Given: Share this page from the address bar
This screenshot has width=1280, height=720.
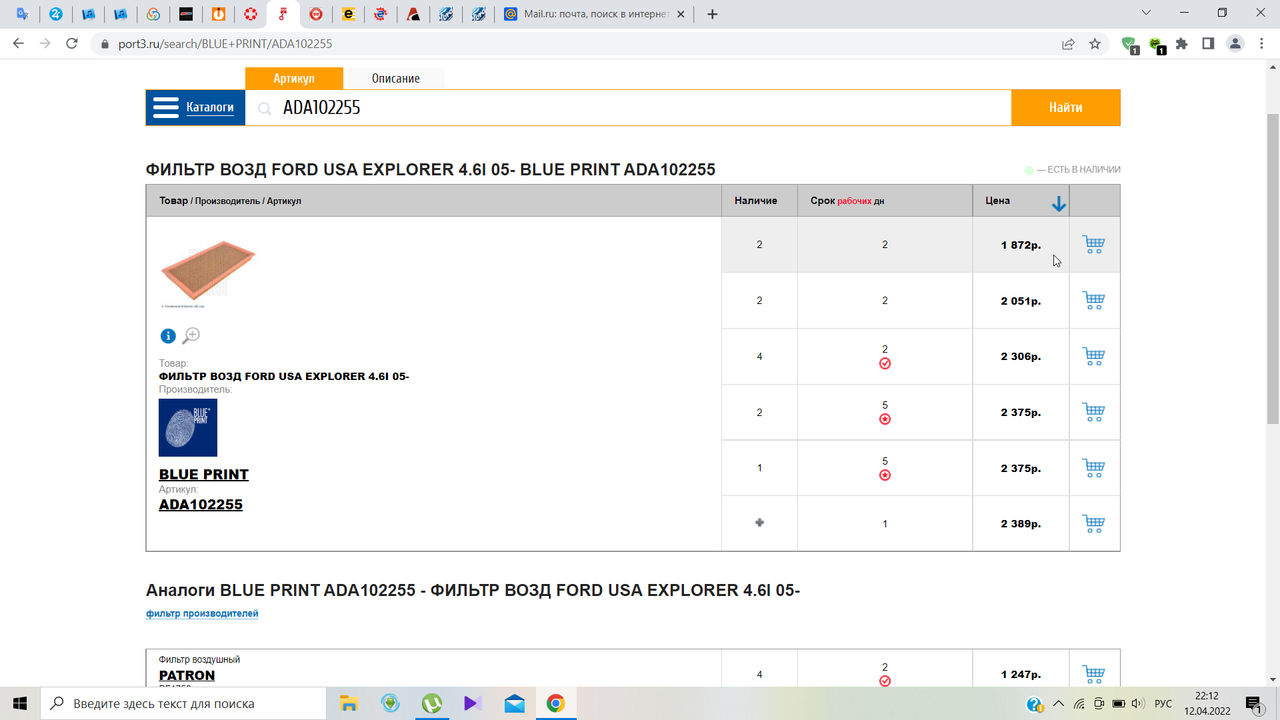Looking at the screenshot, I should 1068,44.
